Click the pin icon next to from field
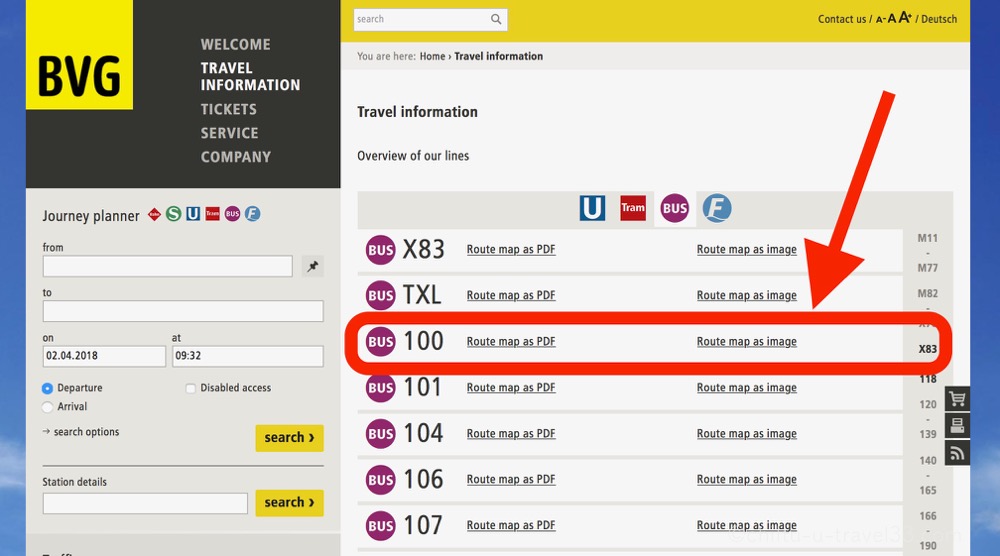 click(312, 267)
